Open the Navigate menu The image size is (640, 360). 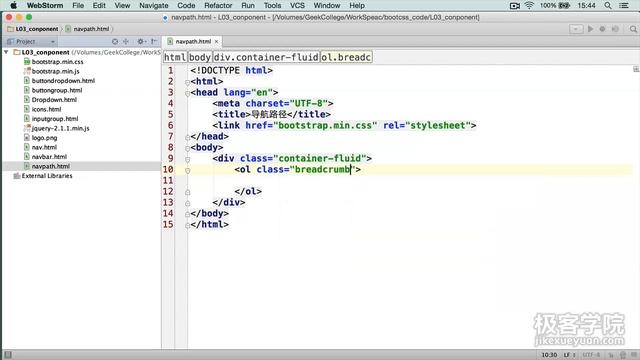pos(153,6)
